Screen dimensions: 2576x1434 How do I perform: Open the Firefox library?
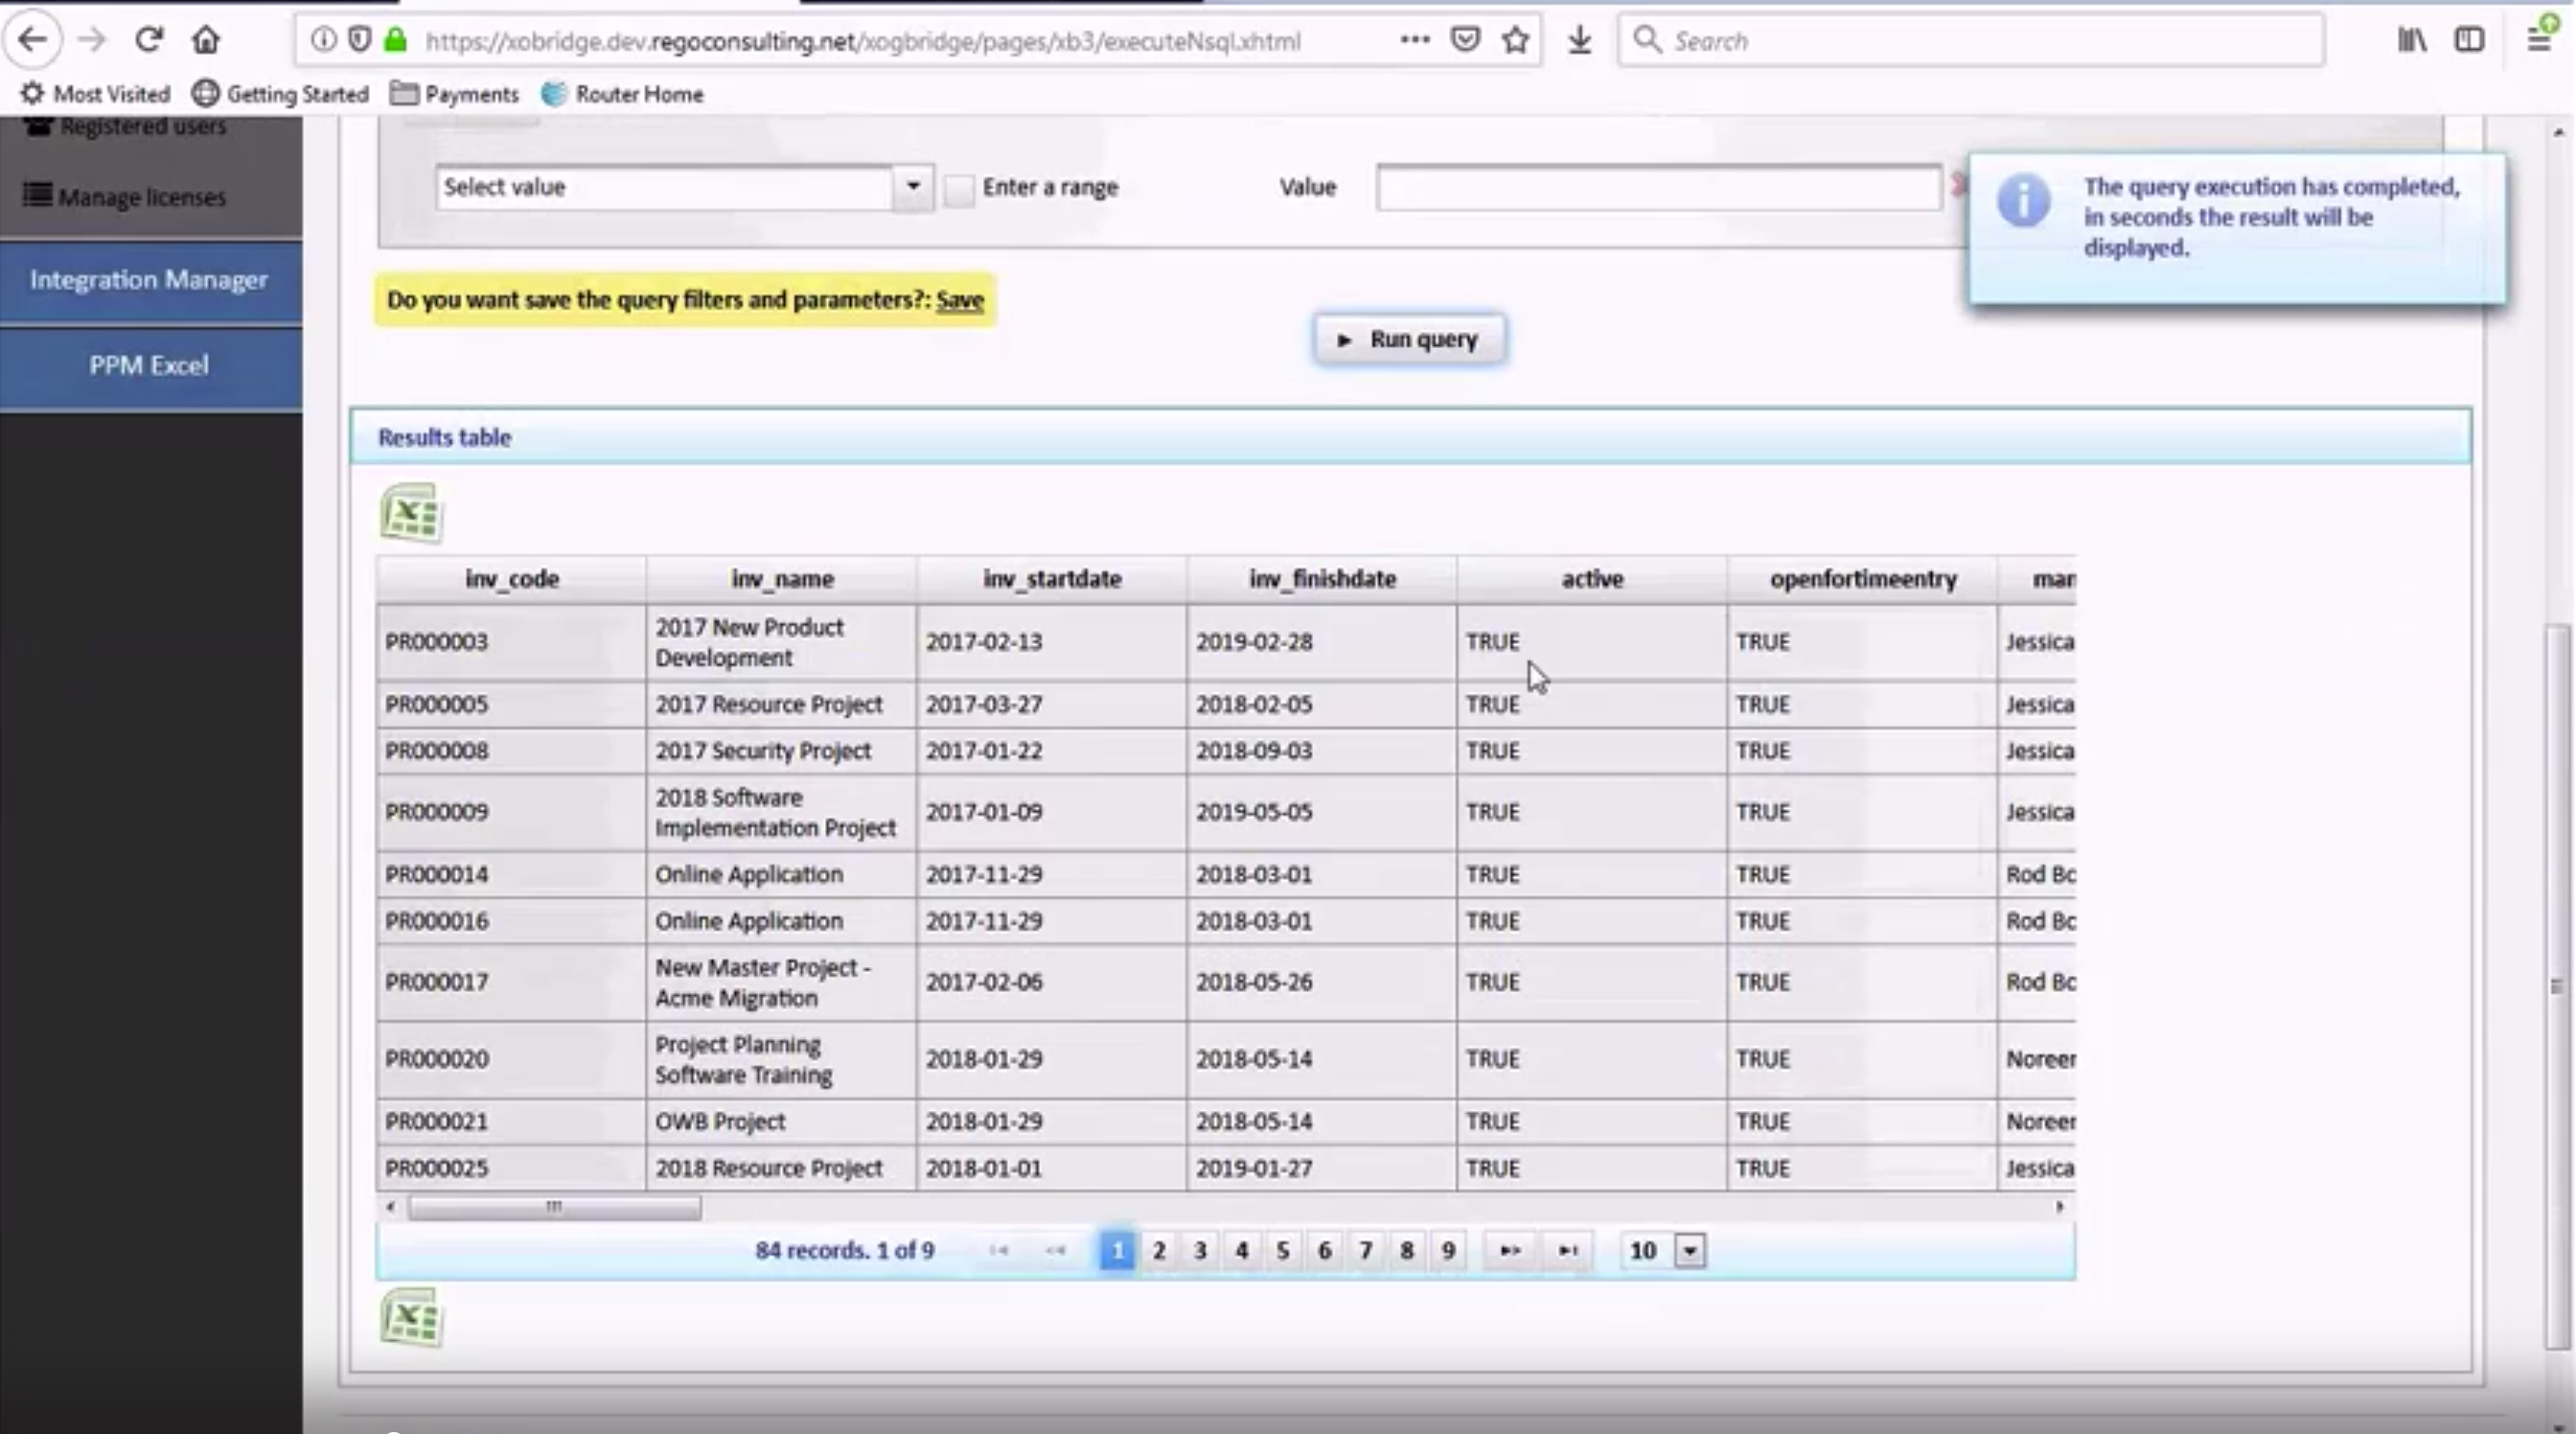pyautogui.click(x=2411, y=40)
